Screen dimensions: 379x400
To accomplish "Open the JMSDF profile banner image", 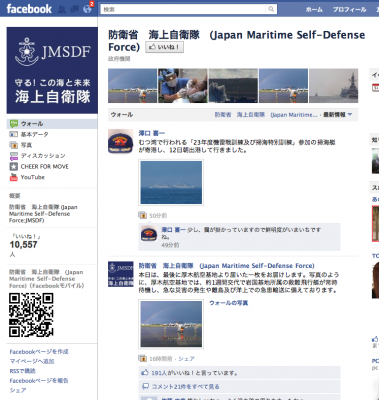I will (x=52, y=70).
